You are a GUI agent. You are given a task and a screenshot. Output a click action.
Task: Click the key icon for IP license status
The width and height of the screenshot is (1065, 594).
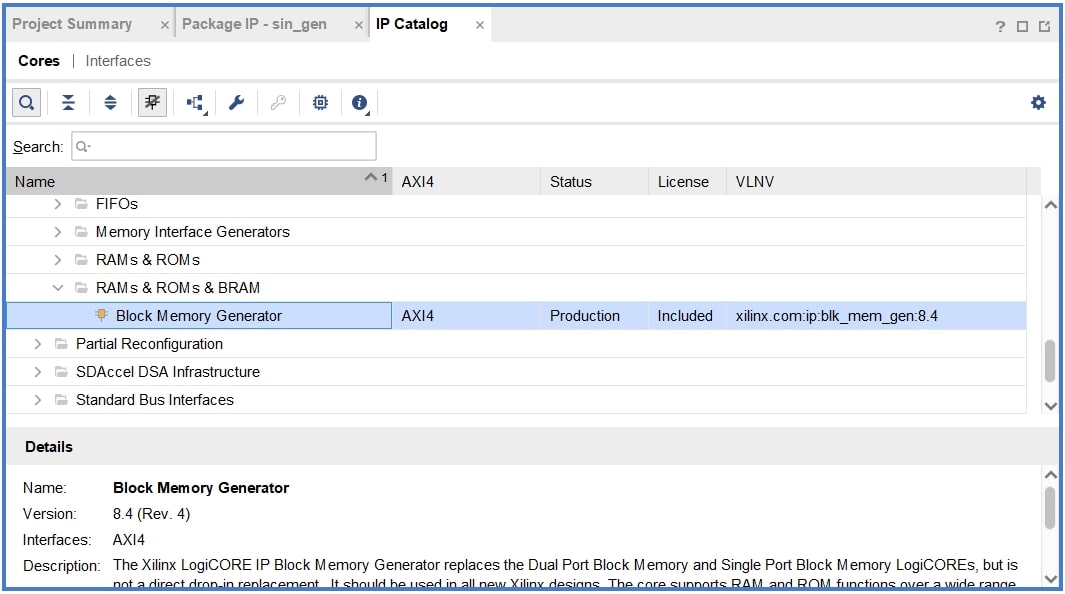click(279, 101)
